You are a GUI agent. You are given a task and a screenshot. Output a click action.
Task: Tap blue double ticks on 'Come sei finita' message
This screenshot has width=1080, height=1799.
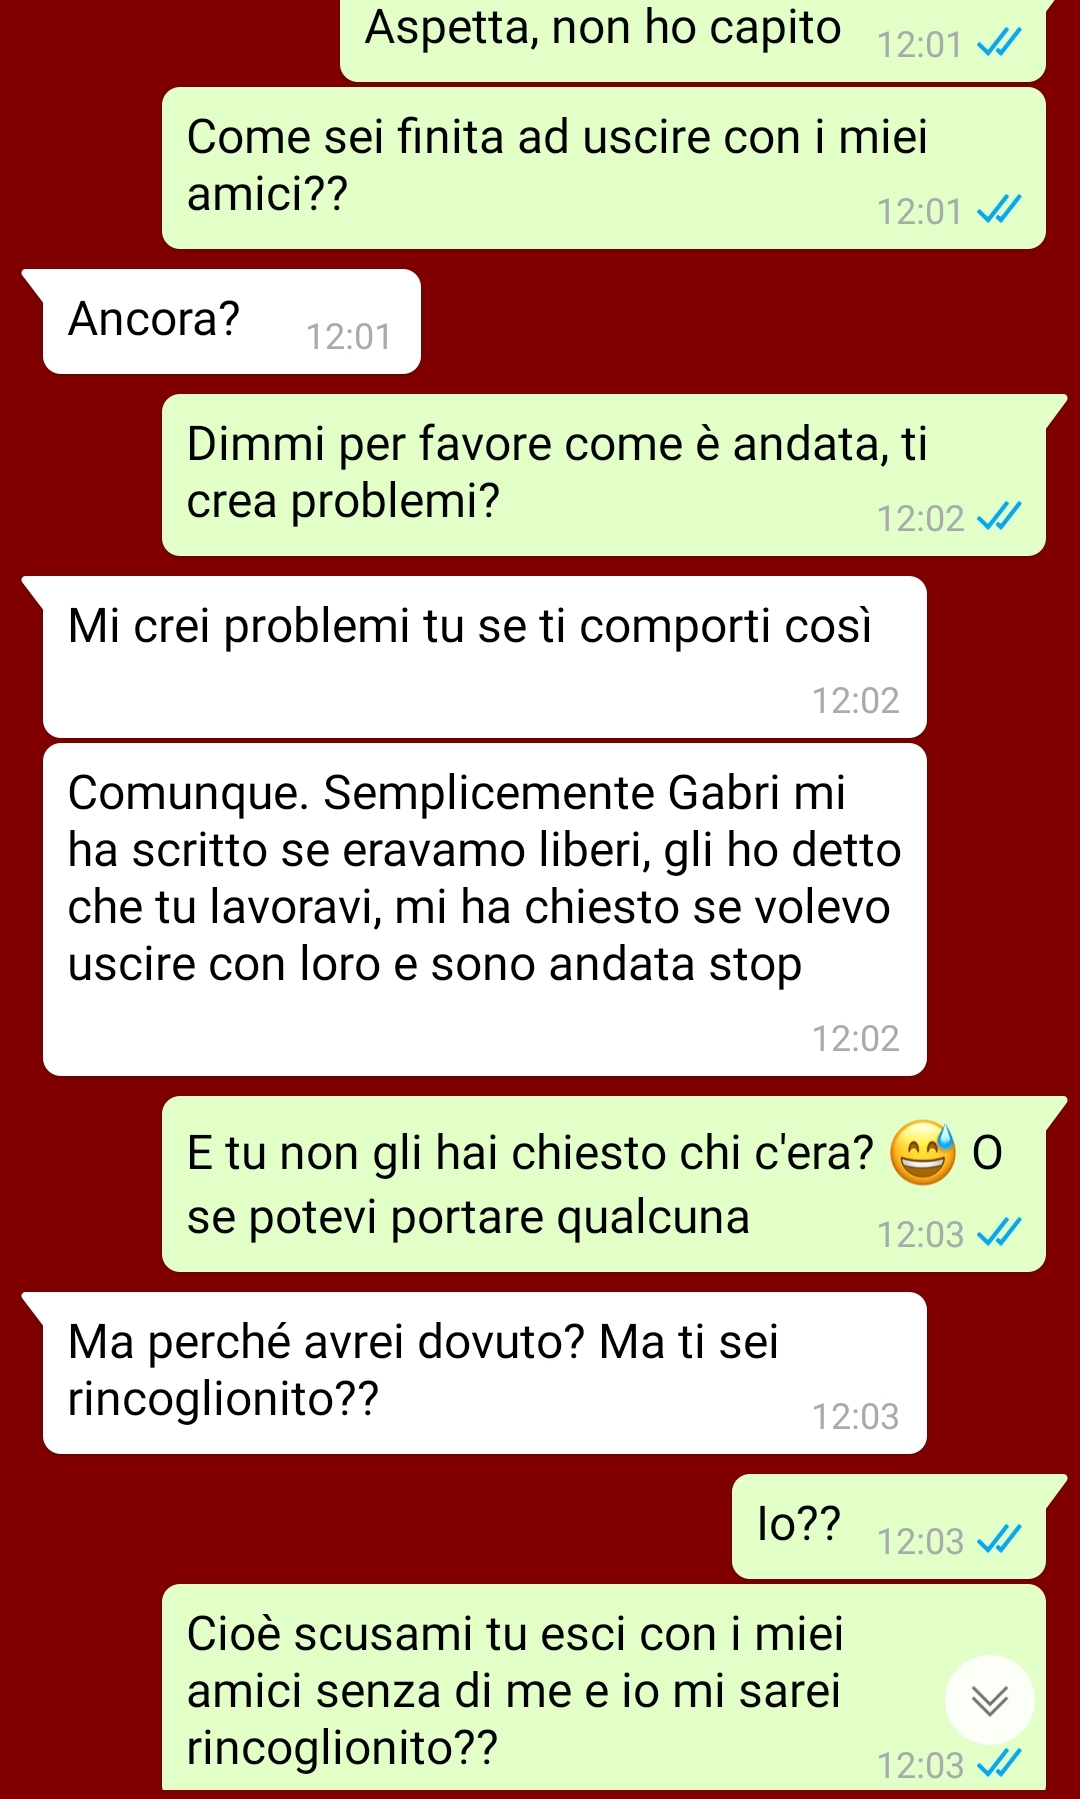[x=999, y=210]
